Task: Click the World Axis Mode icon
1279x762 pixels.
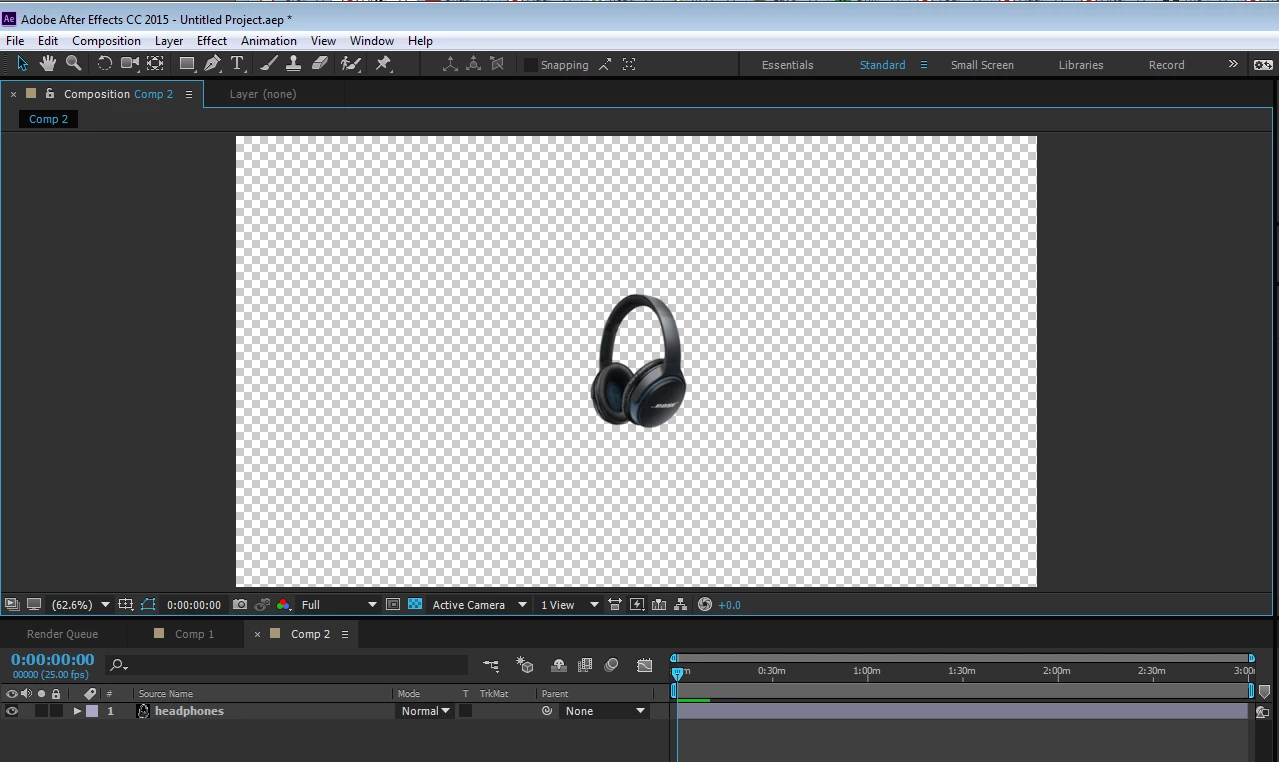Action: (x=474, y=64)
